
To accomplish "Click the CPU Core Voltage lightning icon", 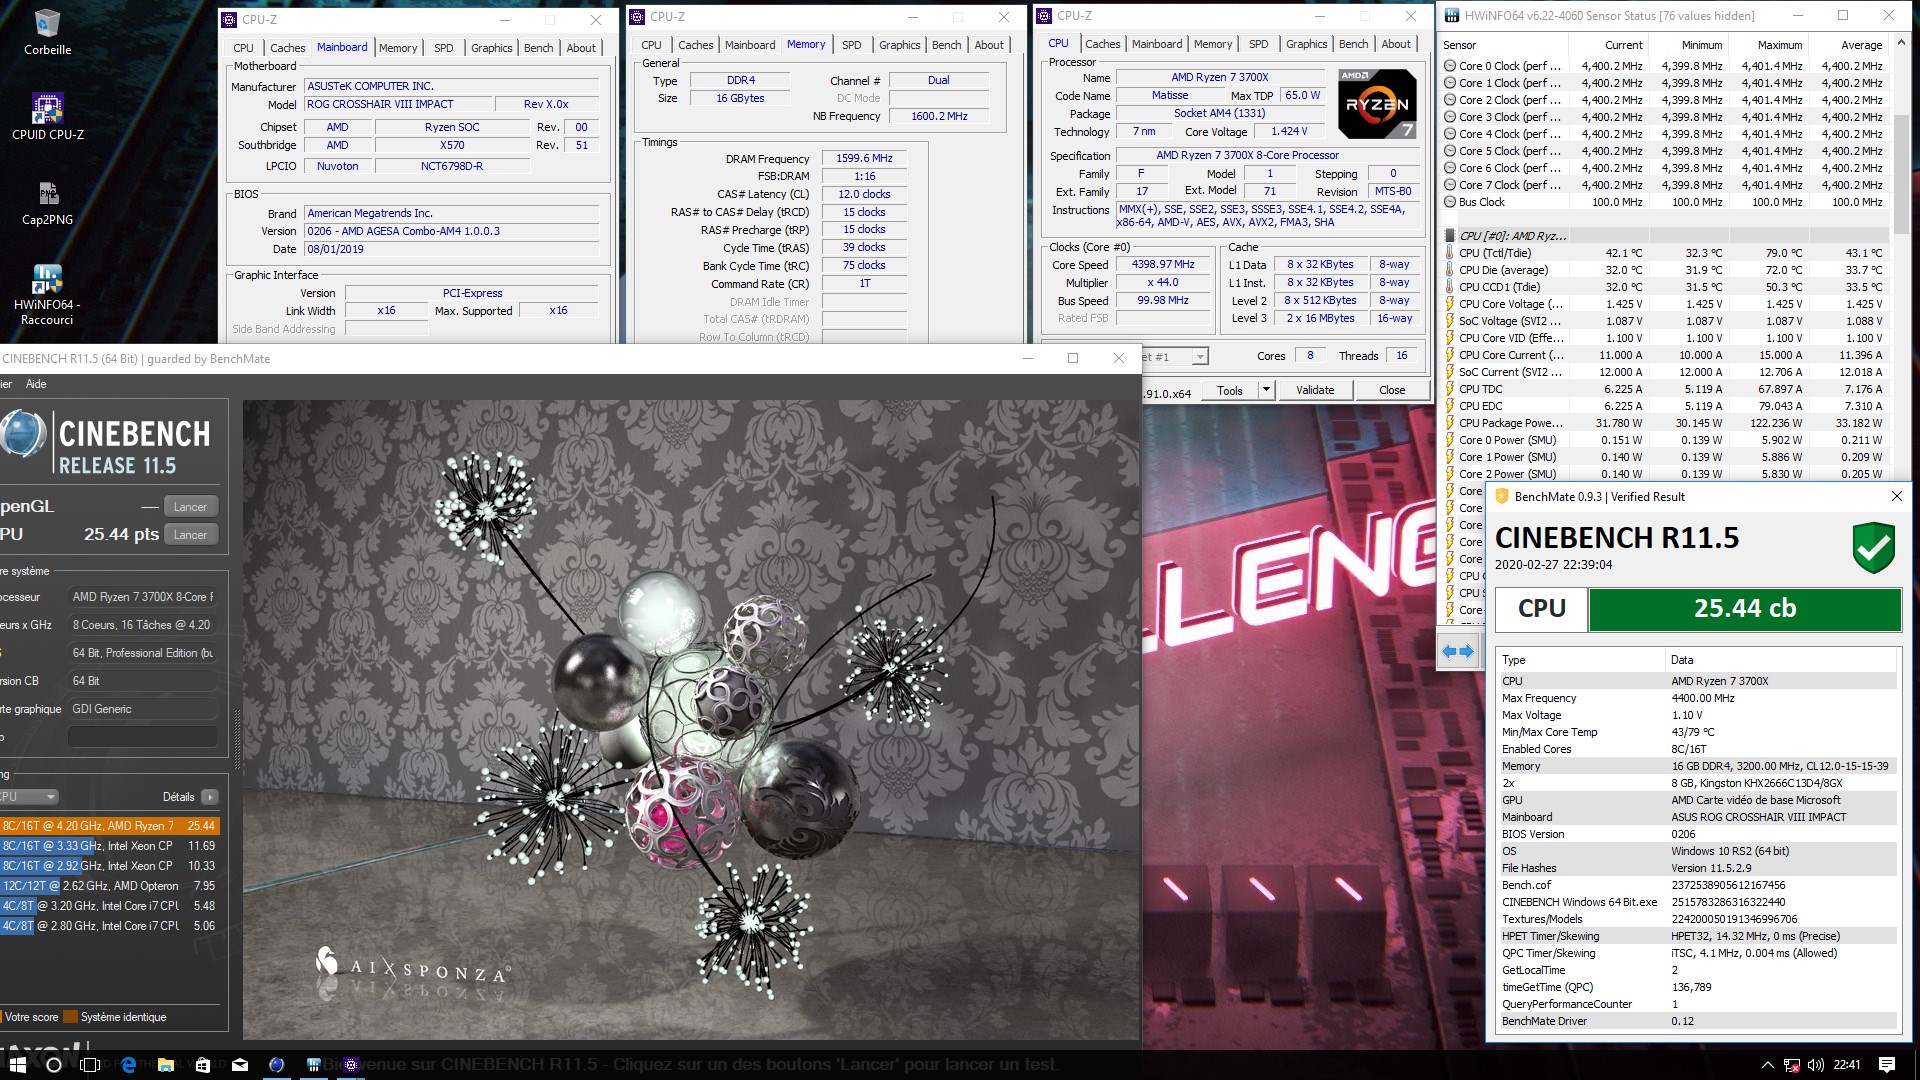I will pyautogui.click(x=1450, y=304).
